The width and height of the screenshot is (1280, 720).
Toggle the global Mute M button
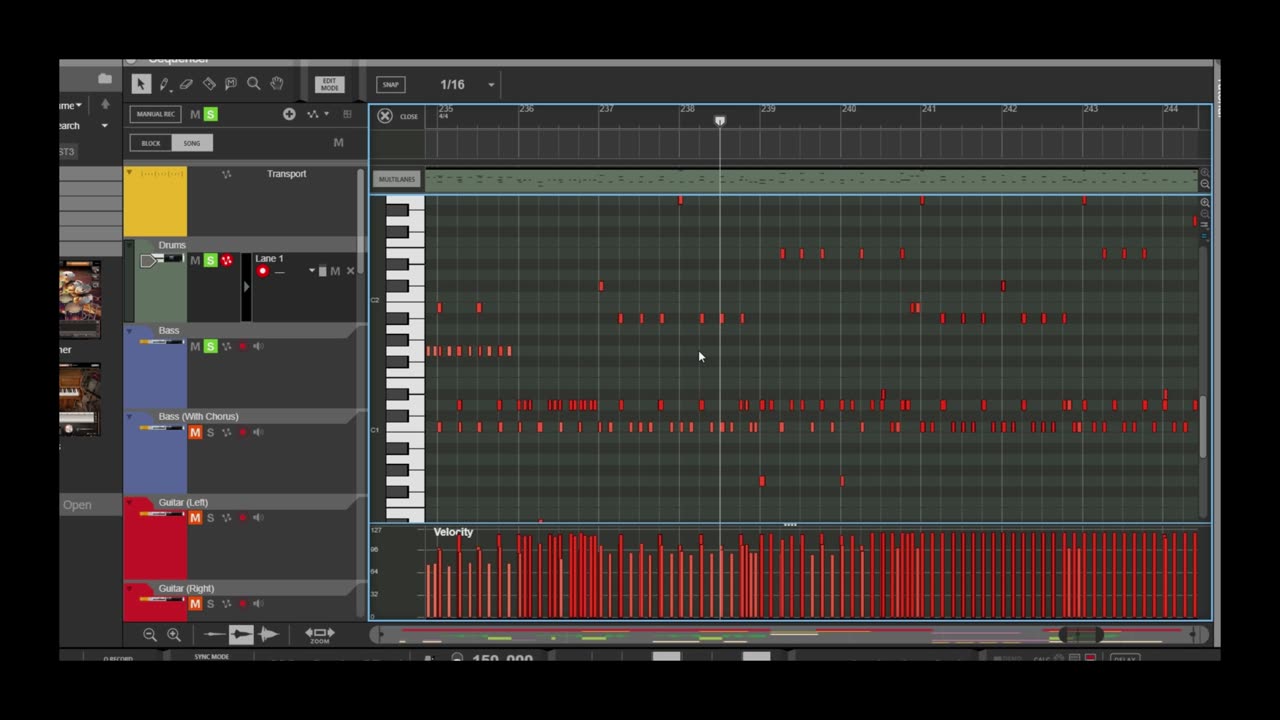click(x=195, y=114)
